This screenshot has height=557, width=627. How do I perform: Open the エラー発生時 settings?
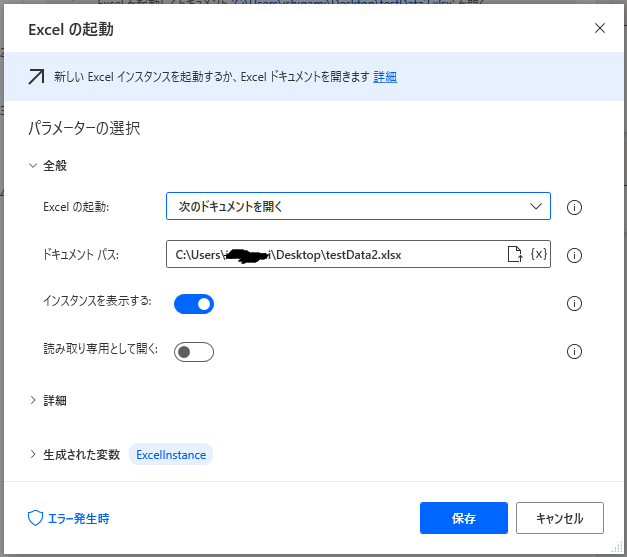(x=69, y=518)
